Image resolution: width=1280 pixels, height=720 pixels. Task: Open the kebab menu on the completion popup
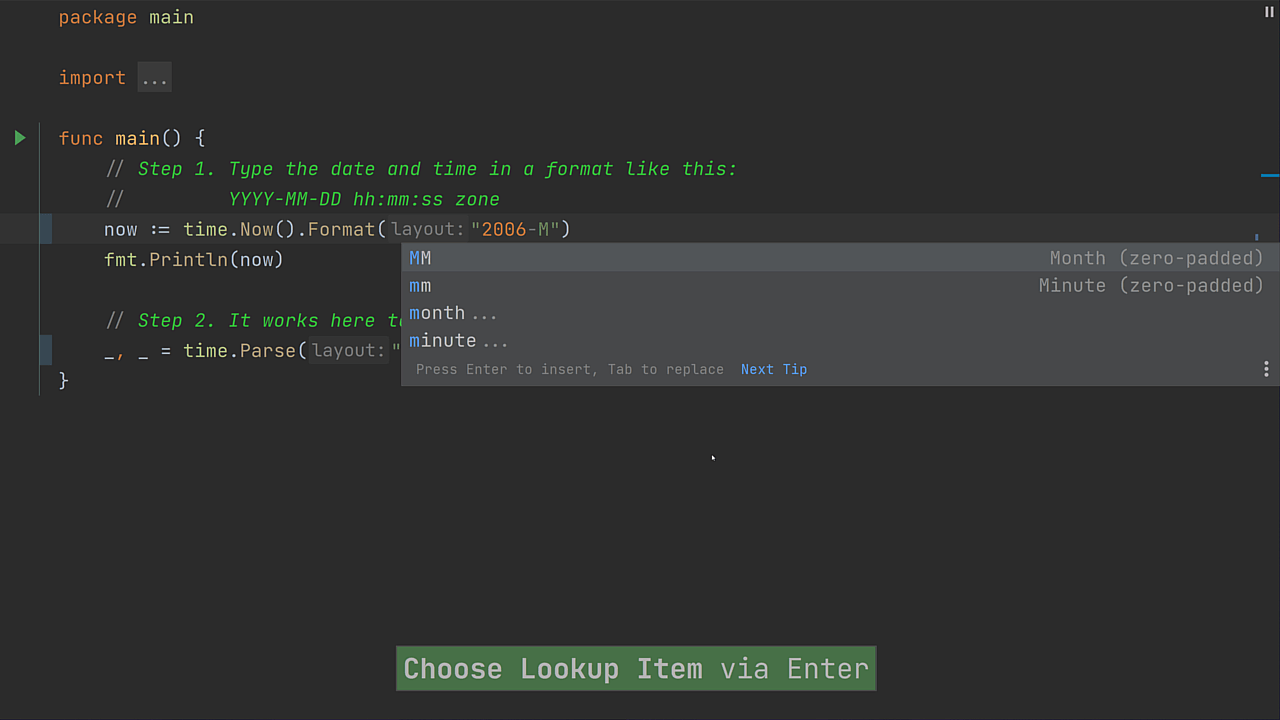1266,369
